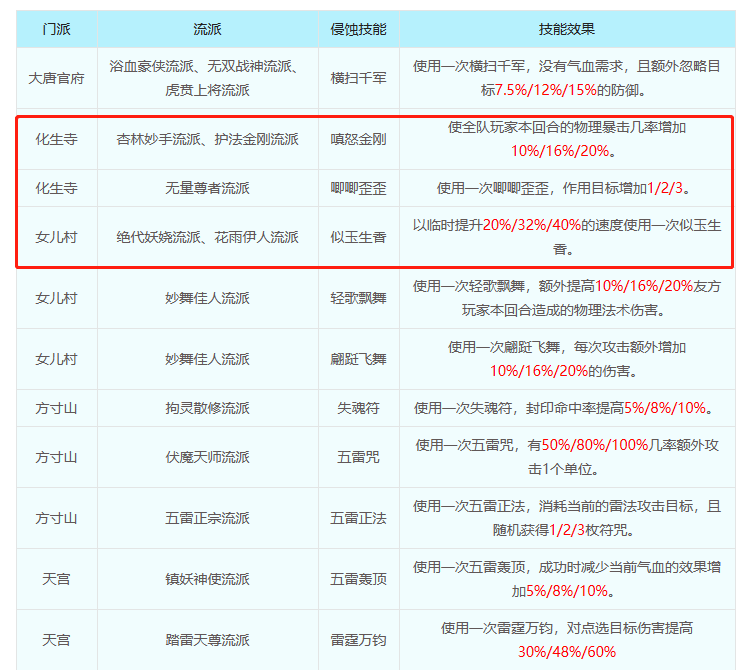Click the 侵蚀技能 column header
Screen dimensions: 746x670
click(x=359, y=30)
